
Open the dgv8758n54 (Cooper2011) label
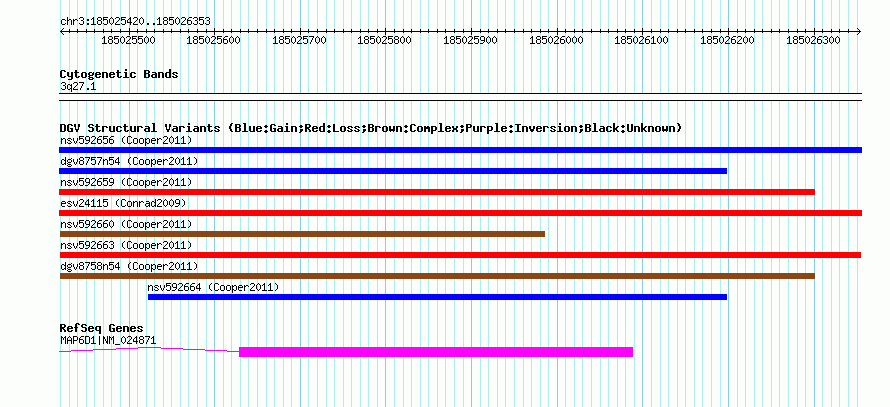[129, 266]
